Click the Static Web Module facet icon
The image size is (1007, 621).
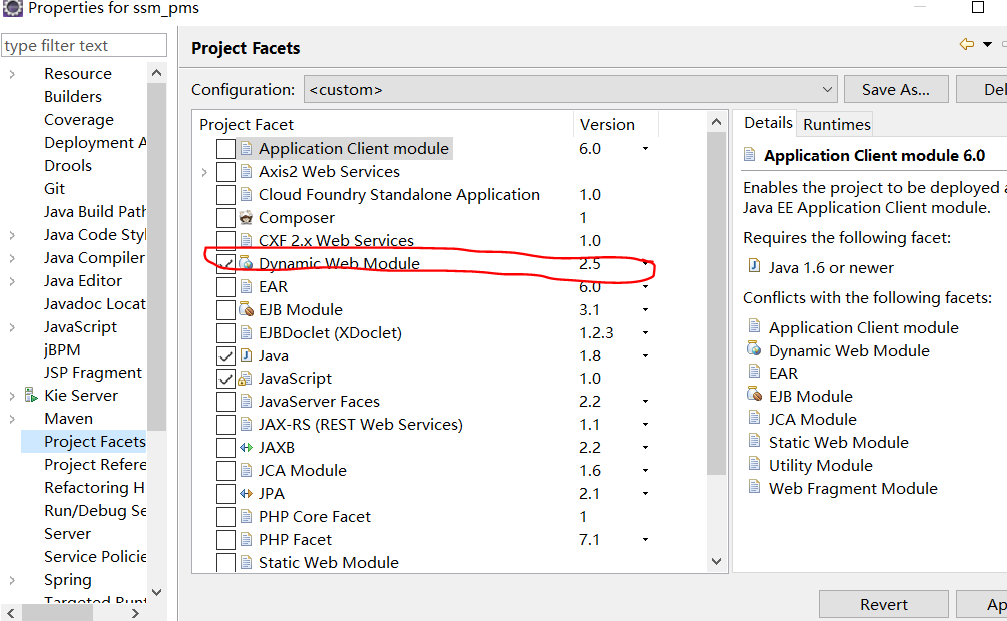click(246, 563)
